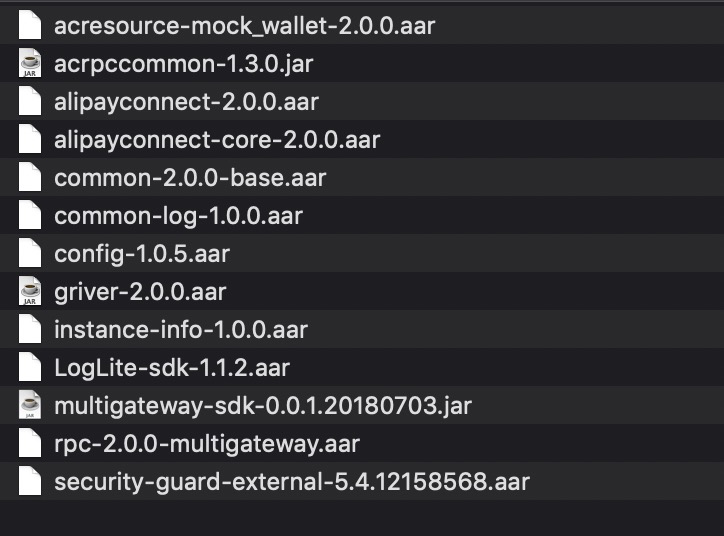Select the multigateway-sdk-0.0.1.20180703.jar file name
724x536 pixels.
click(263, 406)
